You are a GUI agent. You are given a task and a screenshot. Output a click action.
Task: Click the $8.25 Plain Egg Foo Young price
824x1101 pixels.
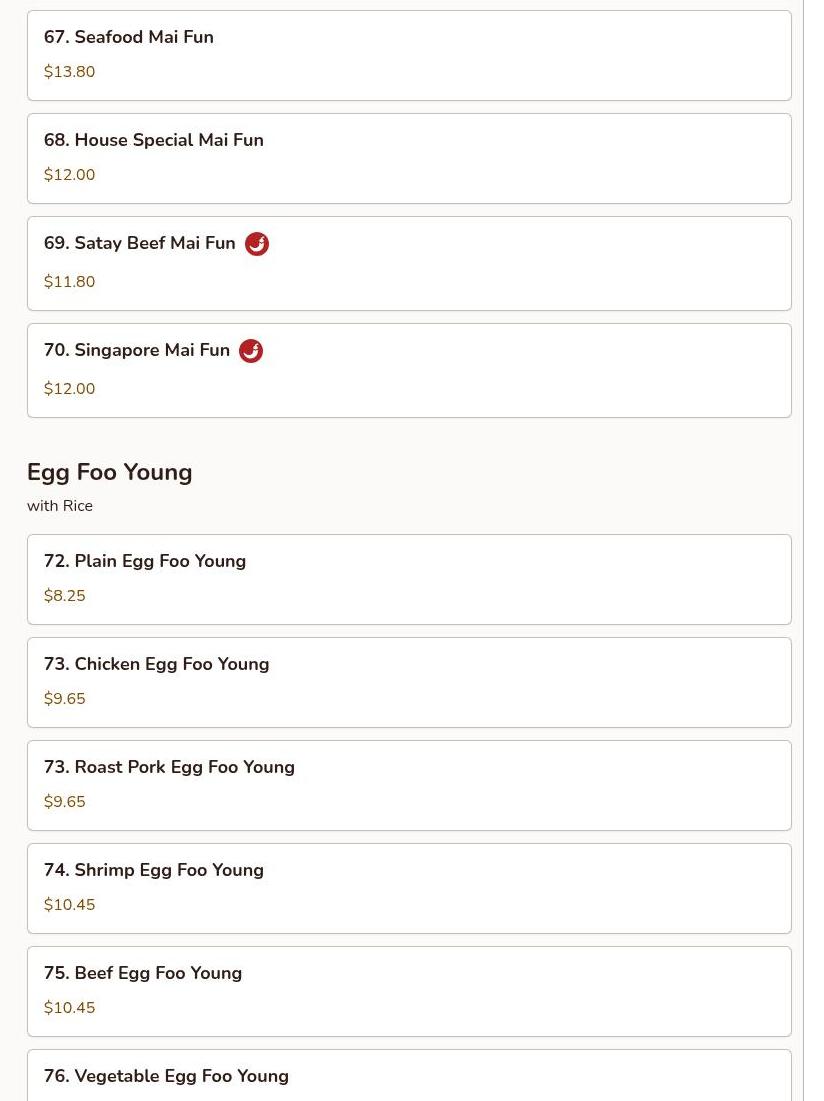[x=65, y=596]
